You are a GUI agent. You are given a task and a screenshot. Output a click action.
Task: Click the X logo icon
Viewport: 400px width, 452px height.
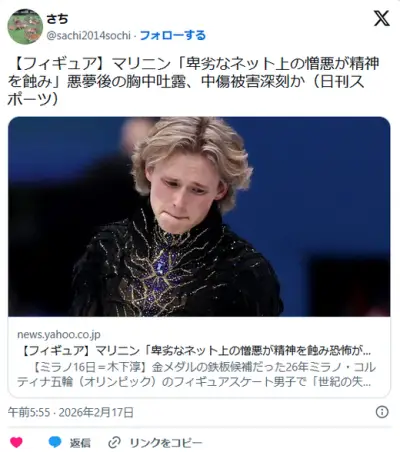coord(381,18)
